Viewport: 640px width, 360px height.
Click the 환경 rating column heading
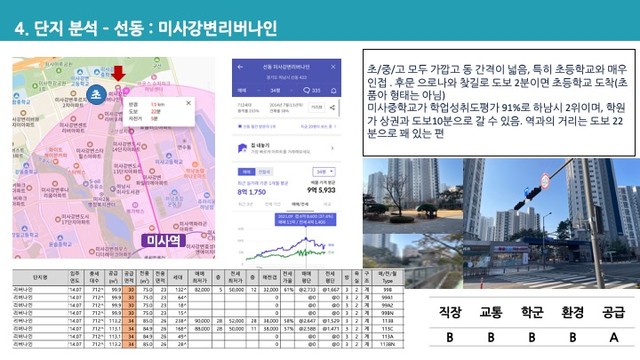(573, 313)
